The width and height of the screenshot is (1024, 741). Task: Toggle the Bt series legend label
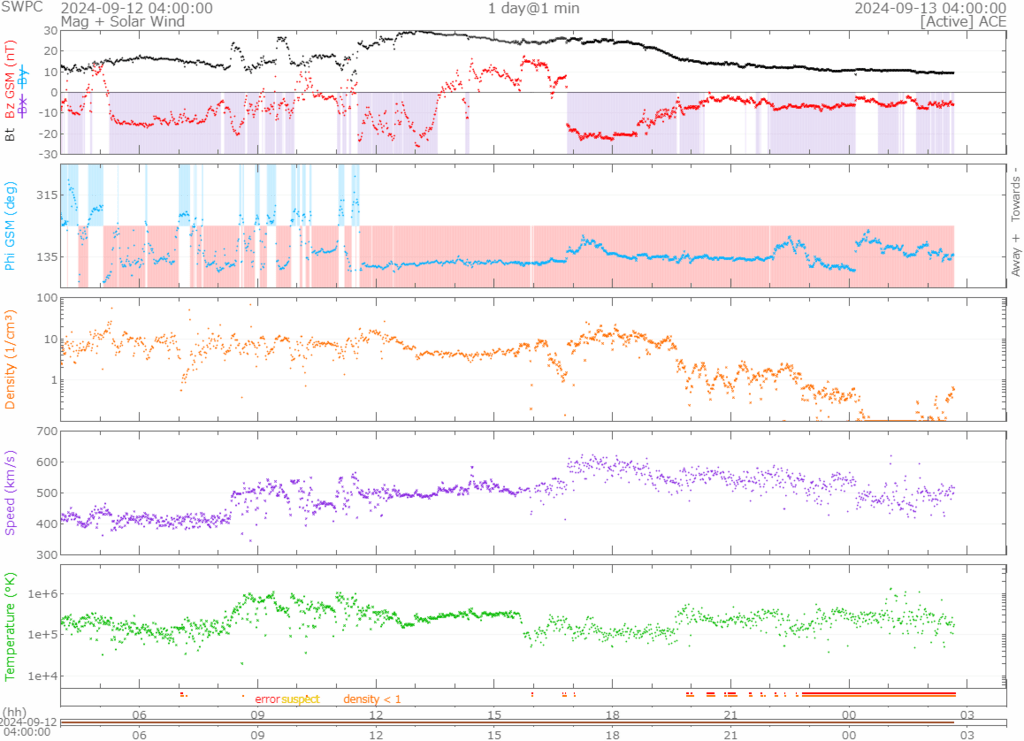pyautogui.click(x=11, y=133)
